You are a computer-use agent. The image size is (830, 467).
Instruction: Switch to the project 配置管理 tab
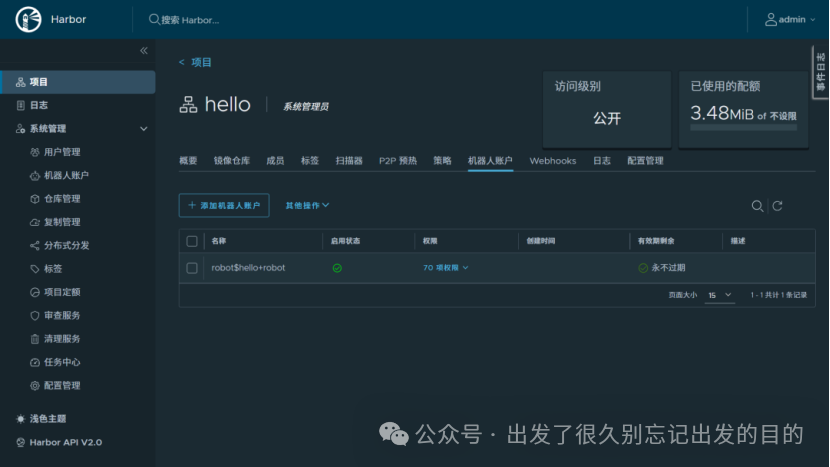[x=645, y=160]
